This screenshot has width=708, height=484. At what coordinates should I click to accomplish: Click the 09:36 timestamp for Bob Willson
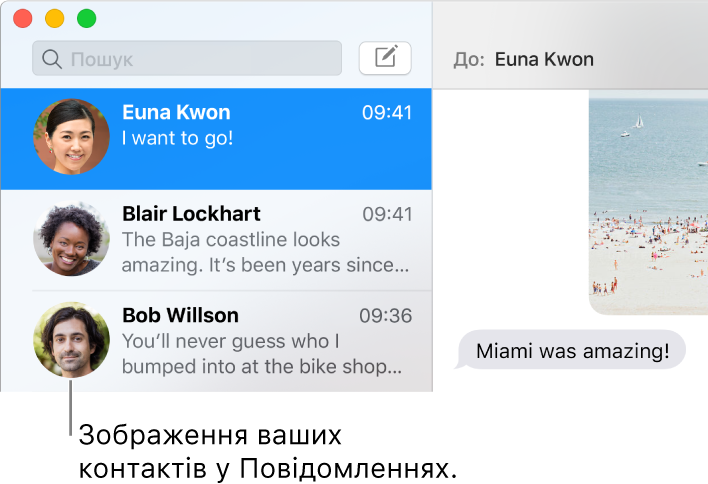tap(385, 316)
